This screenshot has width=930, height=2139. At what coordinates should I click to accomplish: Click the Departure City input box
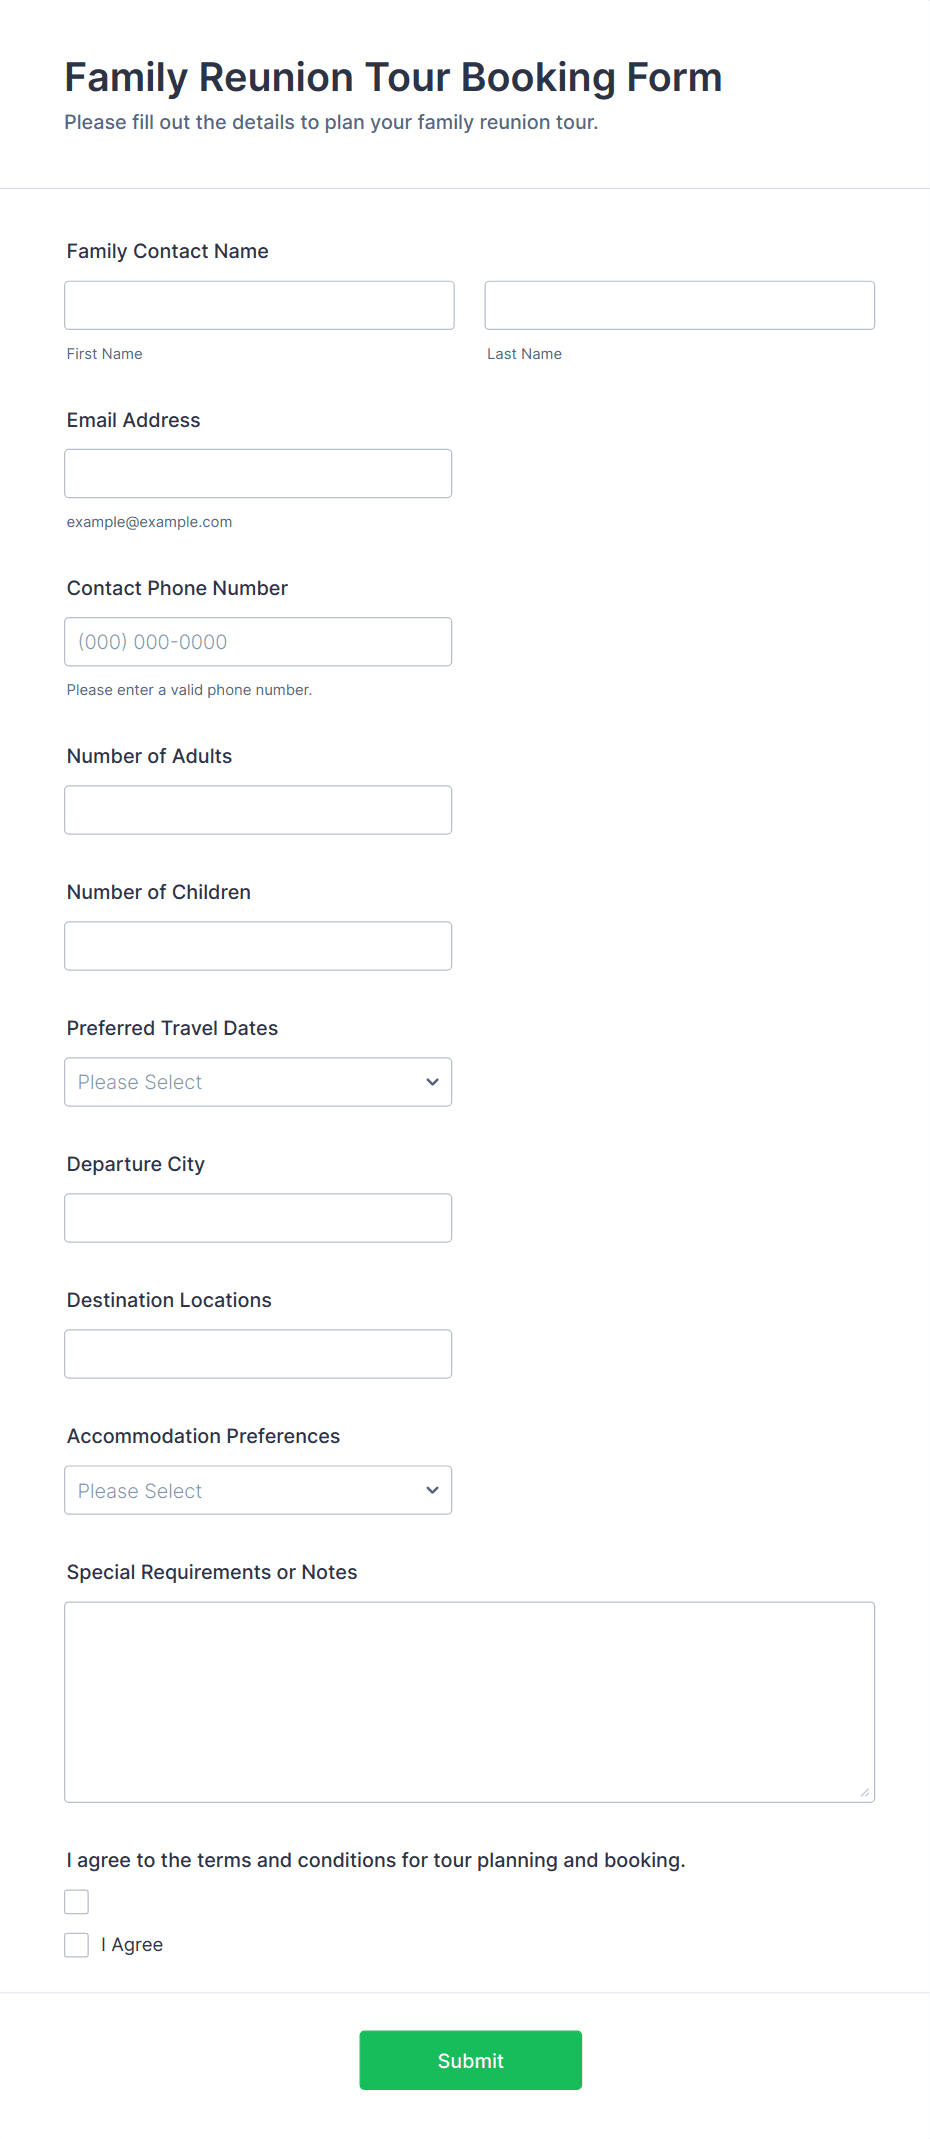[258, 1218]
